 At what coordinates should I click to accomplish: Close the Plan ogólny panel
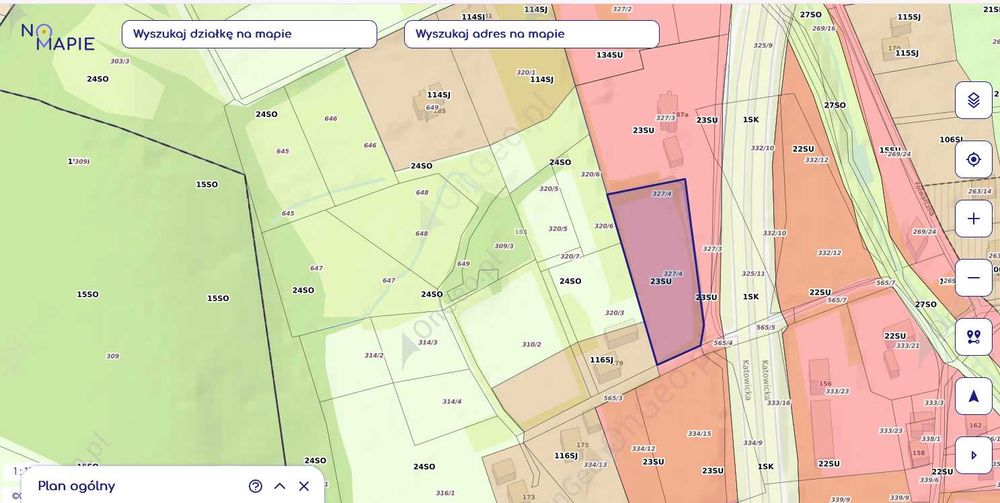[304, 486]
